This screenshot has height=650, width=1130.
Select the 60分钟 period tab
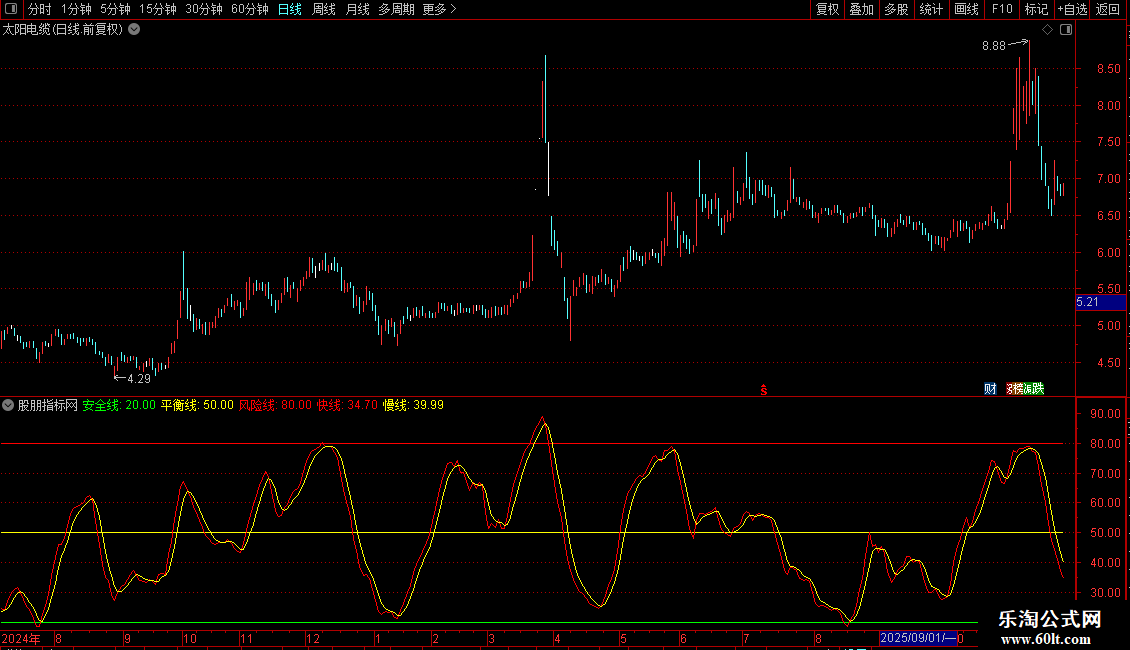(250, 9)
